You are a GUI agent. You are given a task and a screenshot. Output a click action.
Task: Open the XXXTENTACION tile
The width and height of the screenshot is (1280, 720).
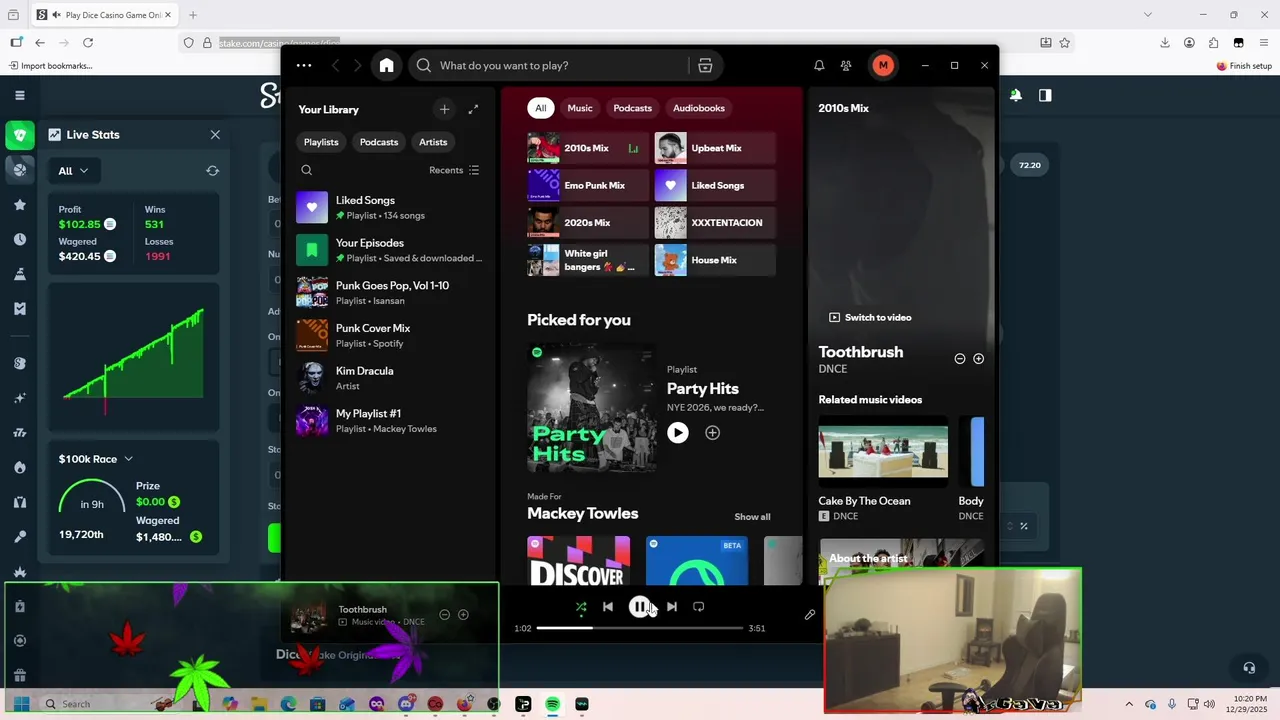pyautogui.click(x=715, y=222)
